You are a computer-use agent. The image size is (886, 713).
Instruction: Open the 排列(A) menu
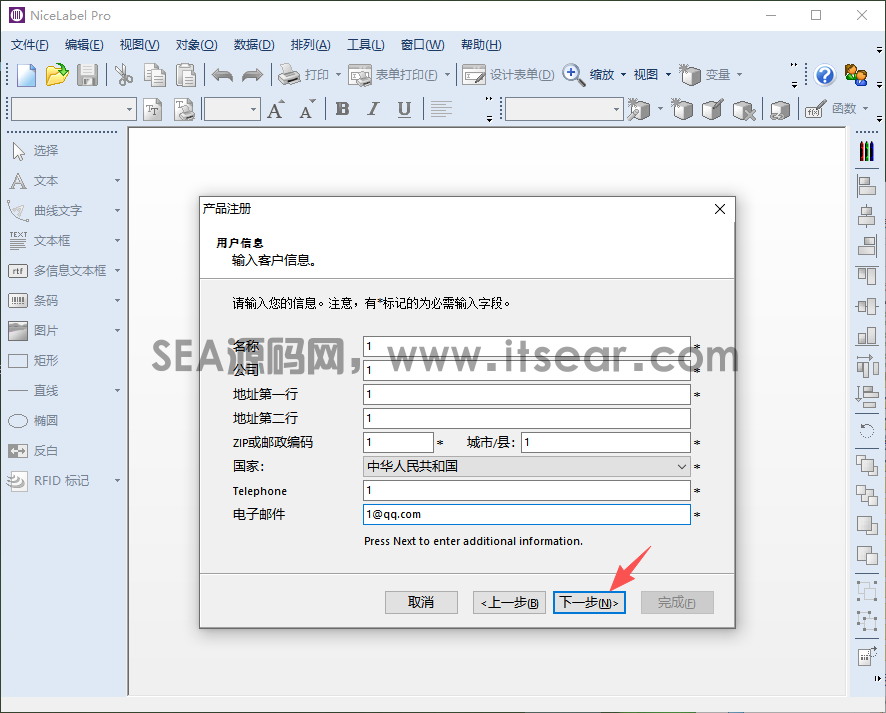pyautogui.click(x=310, y=45)
